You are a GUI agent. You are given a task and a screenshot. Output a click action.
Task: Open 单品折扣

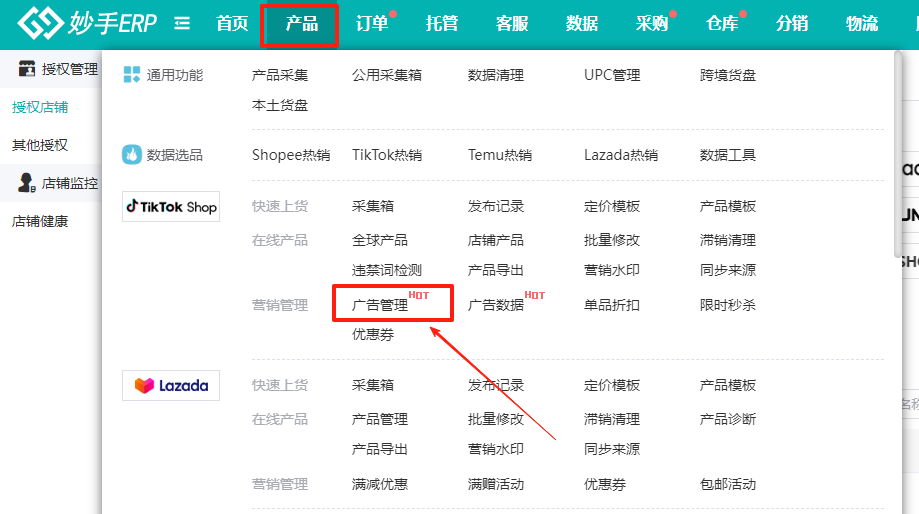tap(612, 305)
